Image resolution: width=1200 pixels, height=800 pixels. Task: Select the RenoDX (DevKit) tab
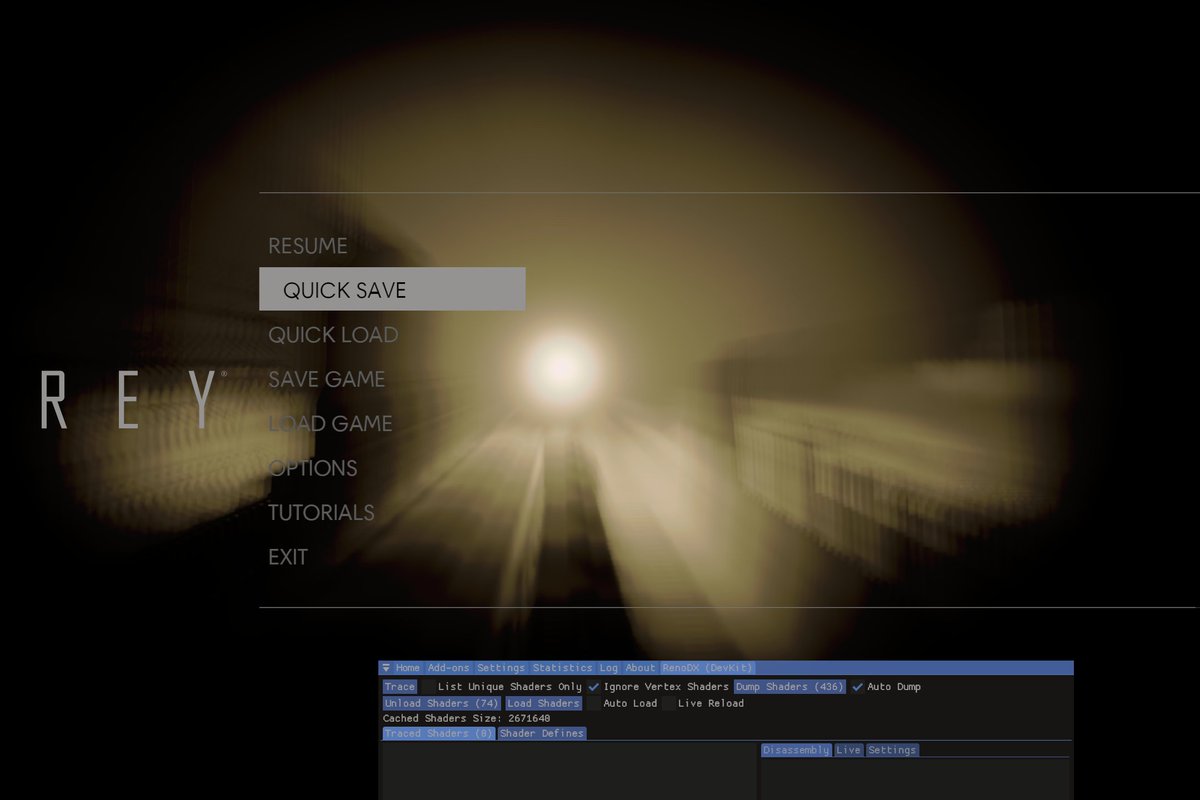point(707,668)
